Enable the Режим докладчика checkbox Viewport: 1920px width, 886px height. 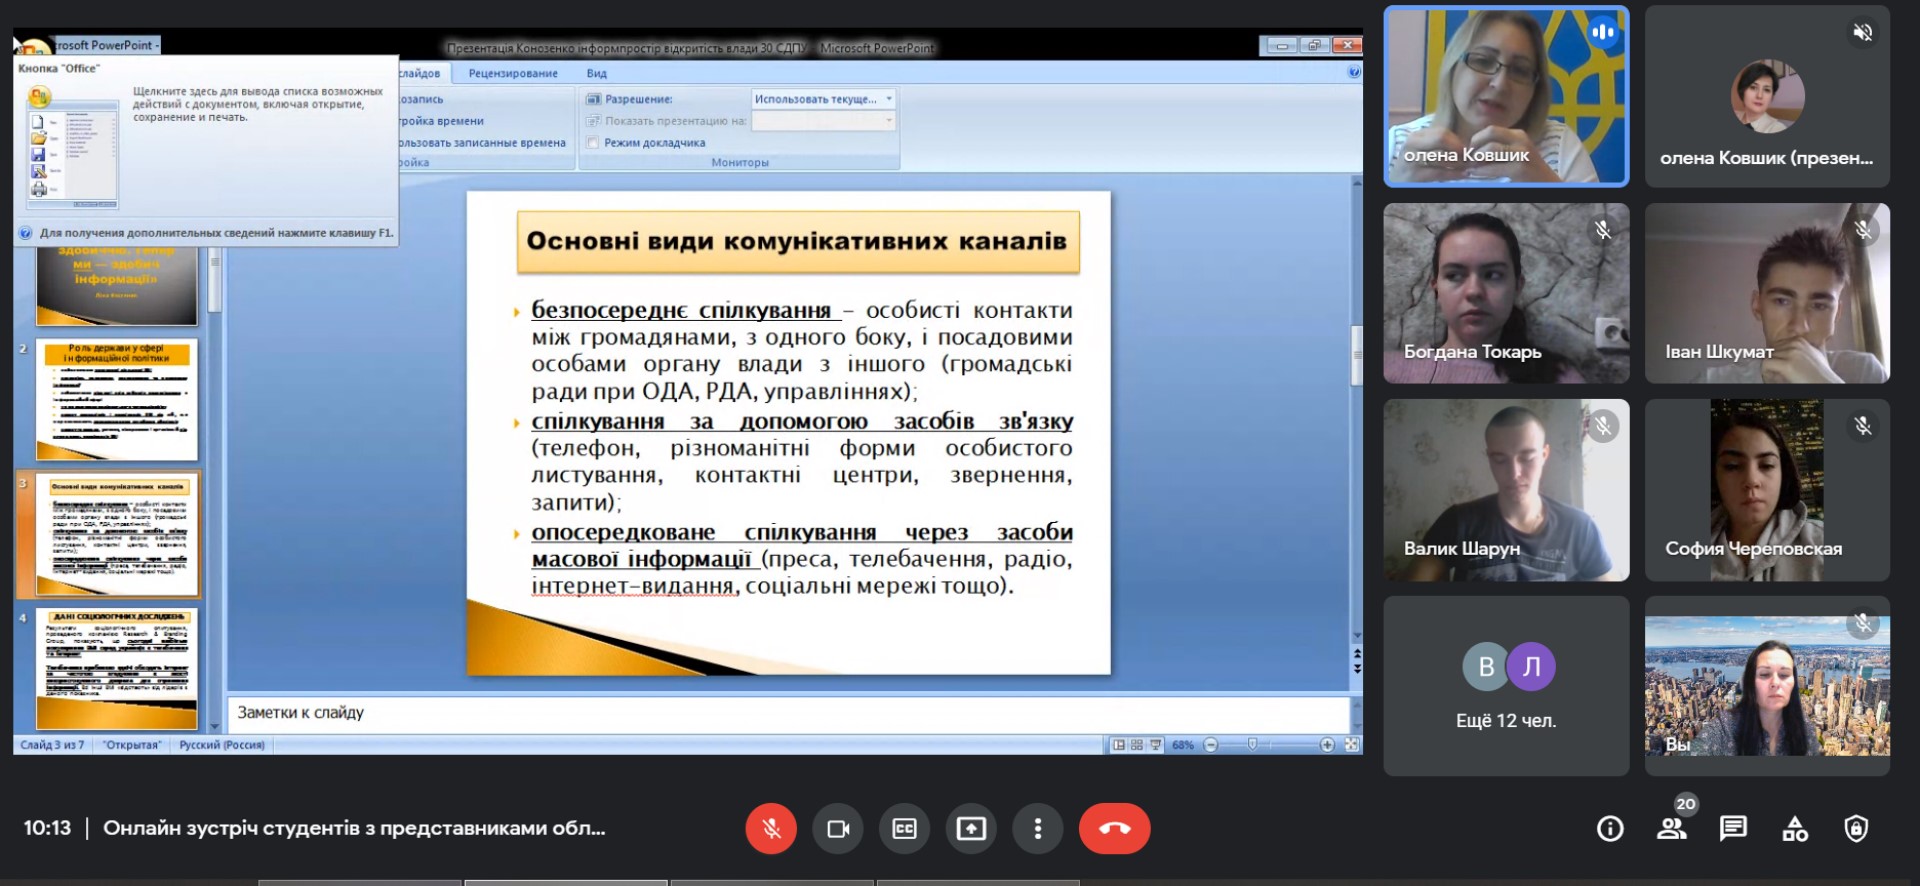point(593,143)
